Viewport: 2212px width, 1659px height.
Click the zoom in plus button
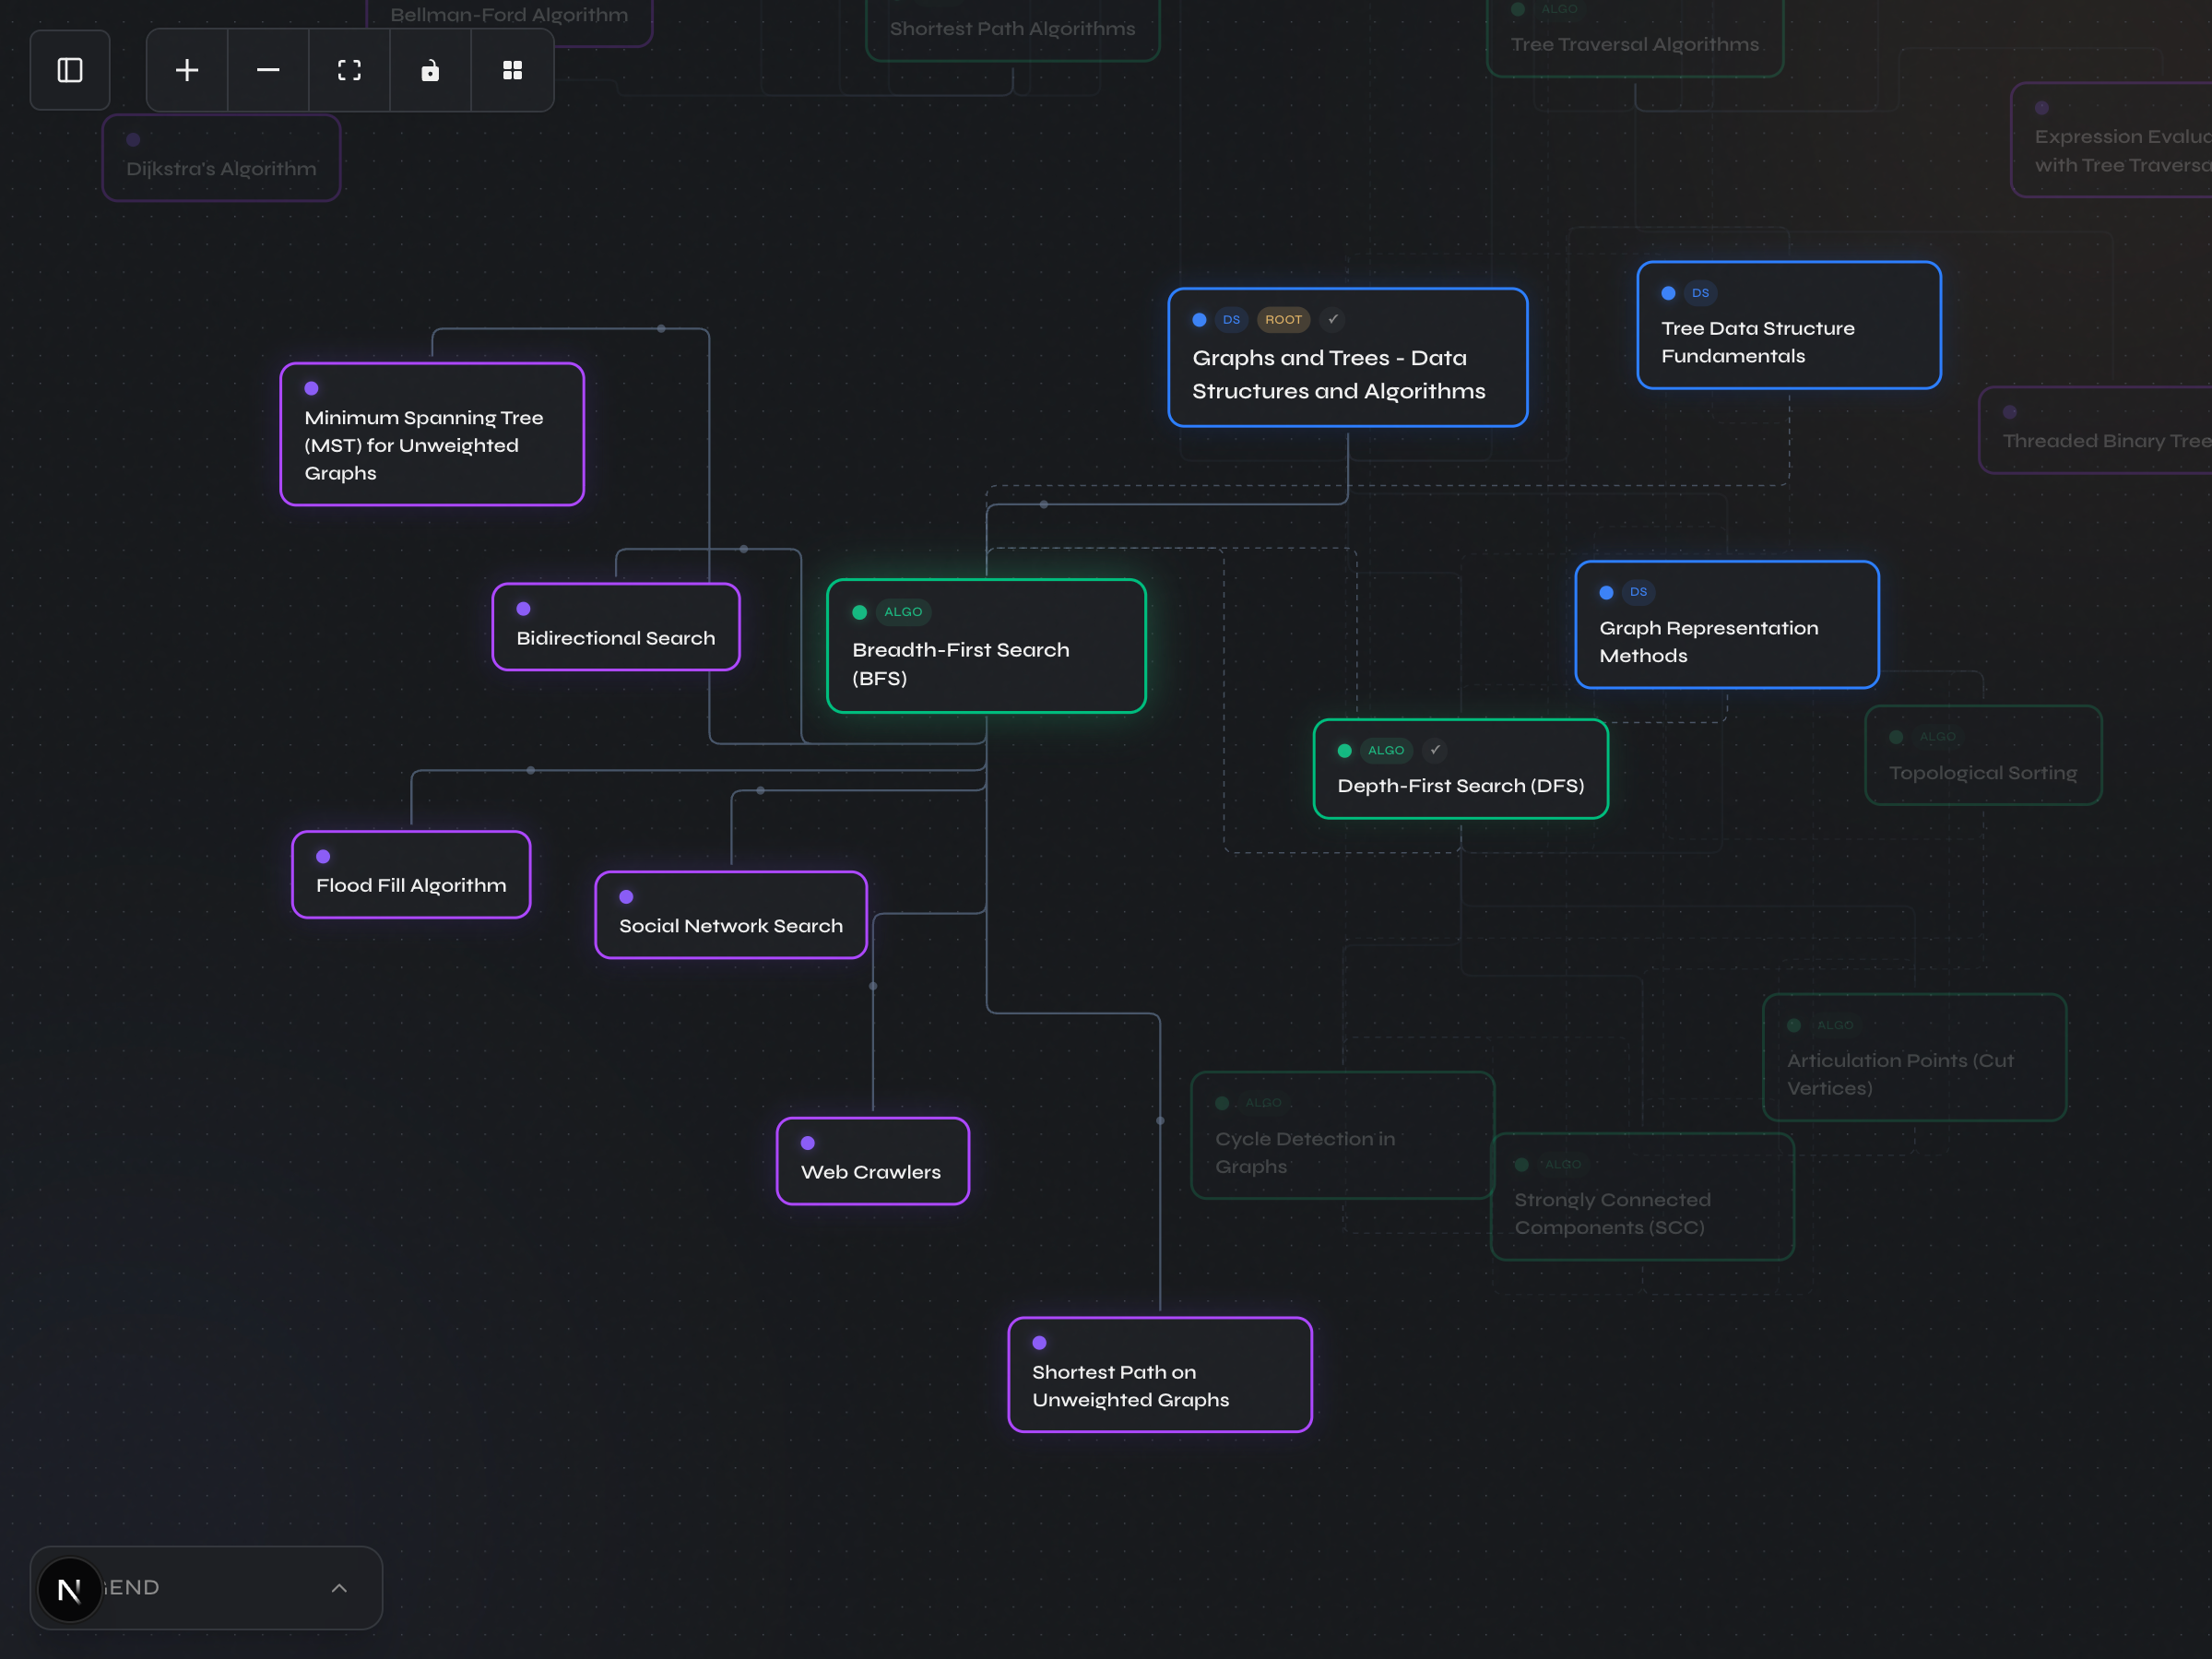pyautogui.click(x=187, y=70)
